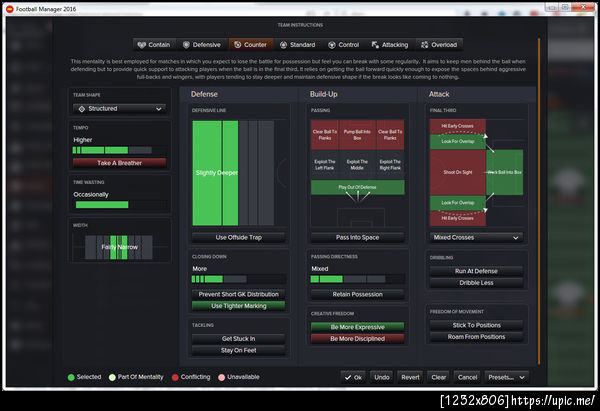Enable Retain Possession

[357, 294]
